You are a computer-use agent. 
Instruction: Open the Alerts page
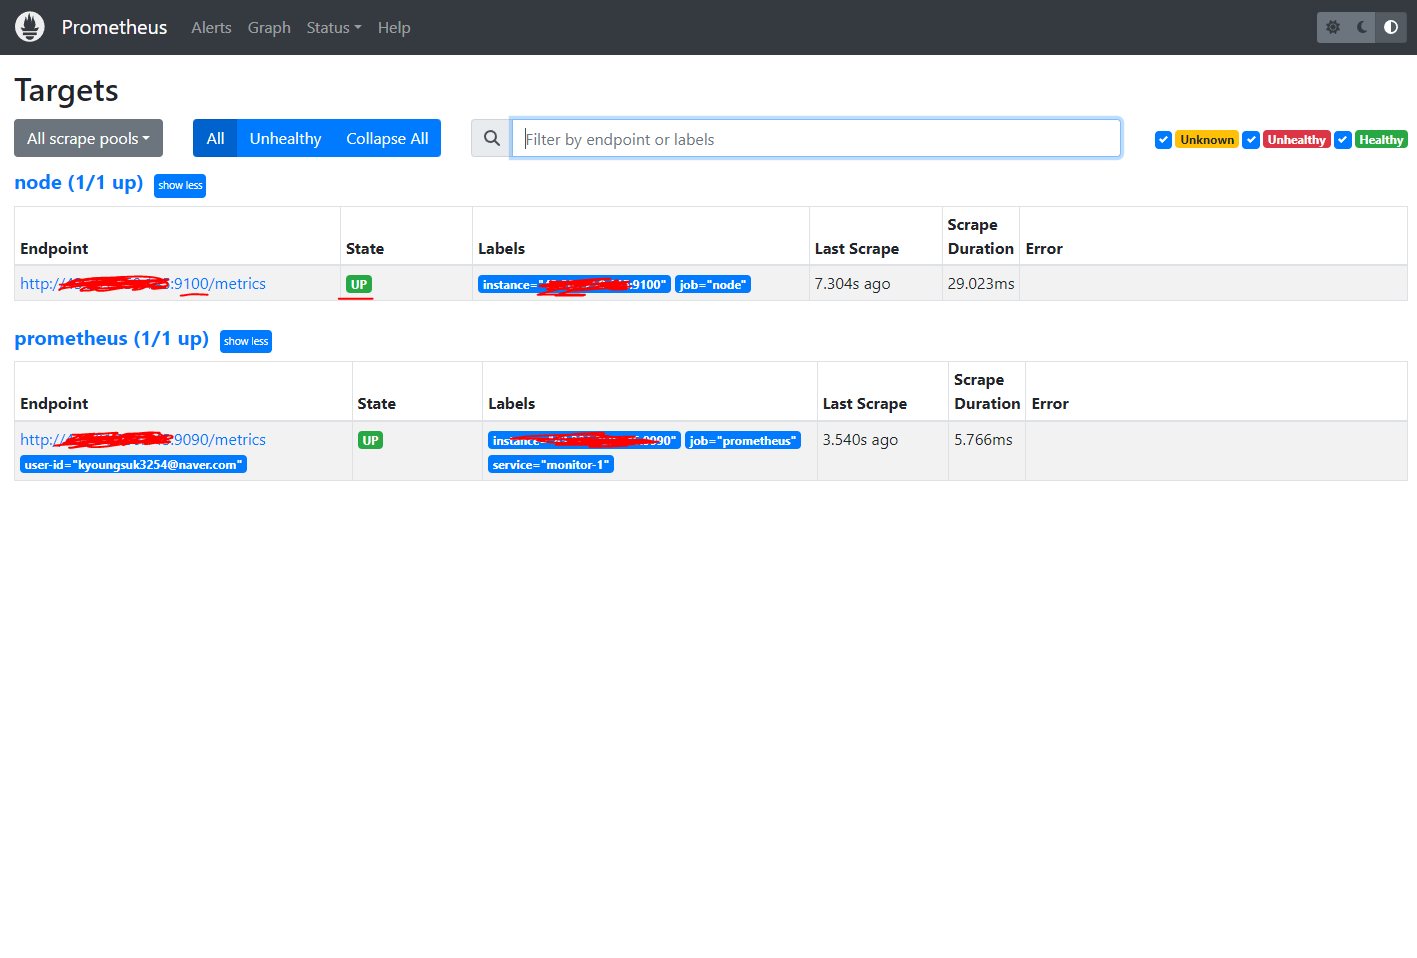(x=211, y=28)
